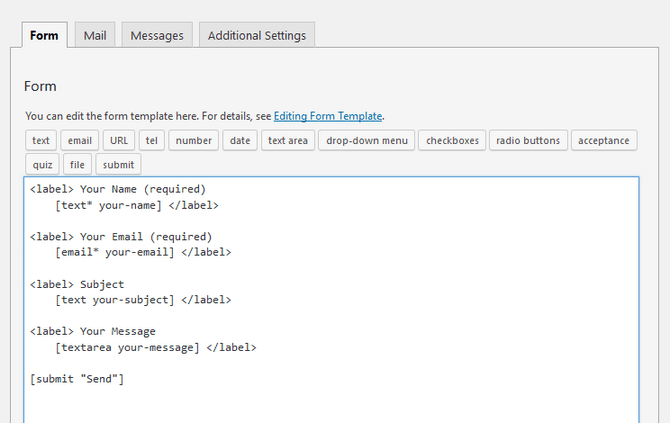Viewport: 670px width, 423px height.
Task: Click the text area tag button
Action: (288, 140)
